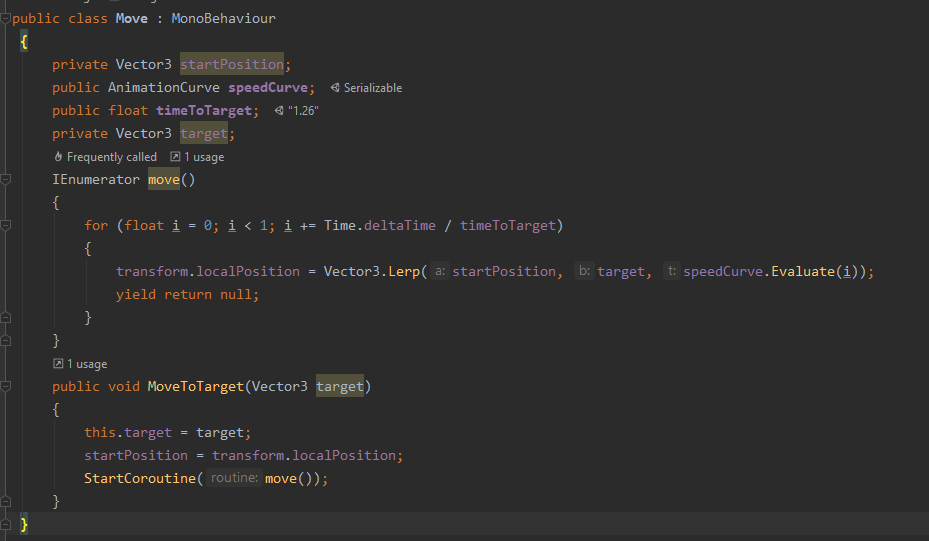Click yield return null statement
The height and width of the screenshot is (541, 929).
coord(187,294)
